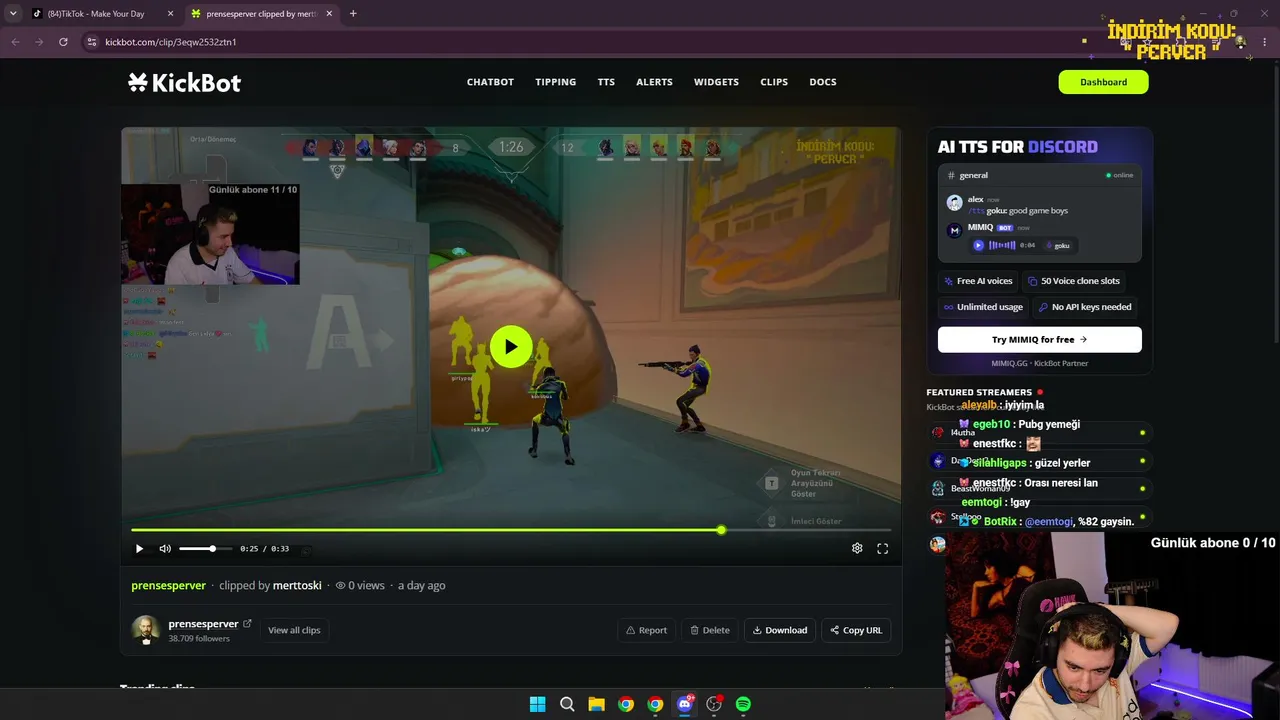Open video settings gear icon
The height and width of the screenshot is (720, 1280).
857,548
